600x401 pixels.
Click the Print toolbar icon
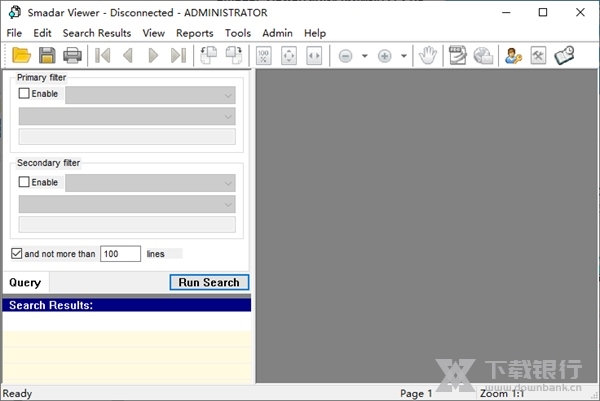coord(71,56)
